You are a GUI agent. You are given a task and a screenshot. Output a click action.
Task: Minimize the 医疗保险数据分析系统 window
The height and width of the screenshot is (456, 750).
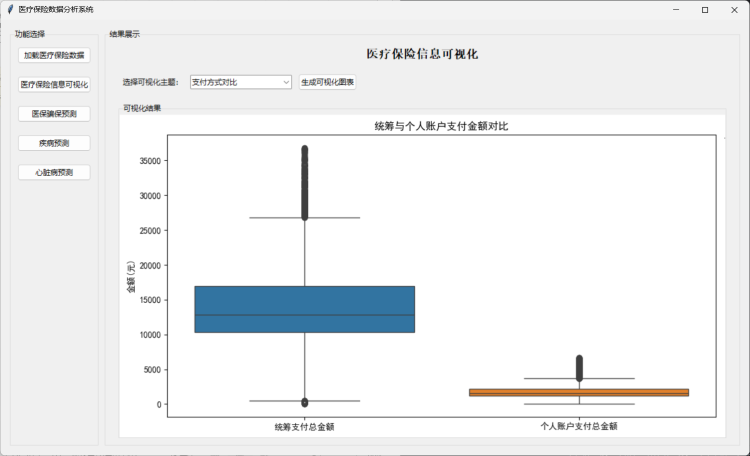point(674,9)
